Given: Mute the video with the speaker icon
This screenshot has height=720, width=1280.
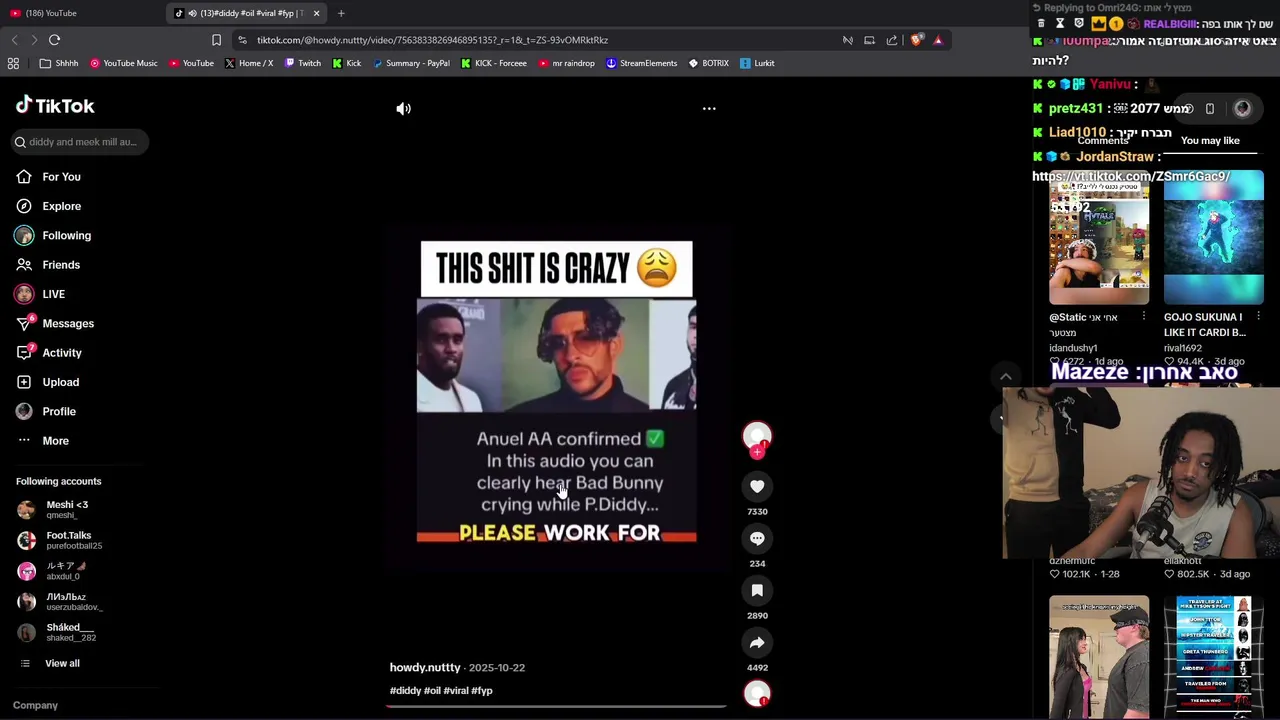Looking at the screenshot, I should coord(403,109).
